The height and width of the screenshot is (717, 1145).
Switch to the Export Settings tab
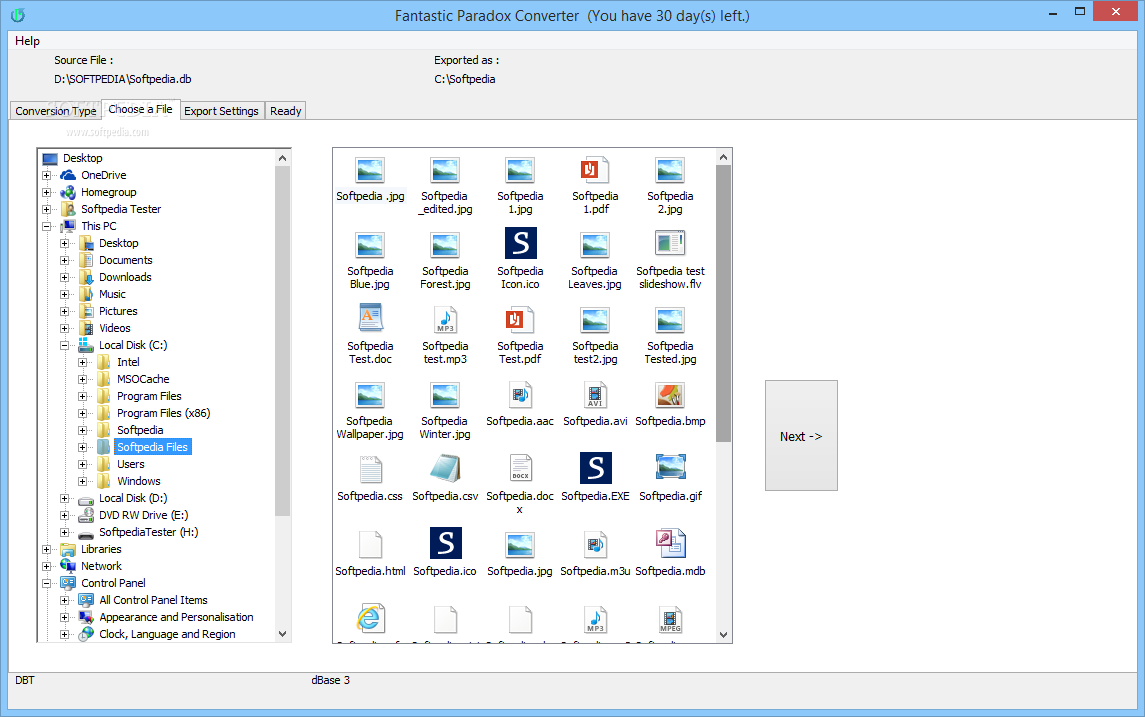pos(221,111)
